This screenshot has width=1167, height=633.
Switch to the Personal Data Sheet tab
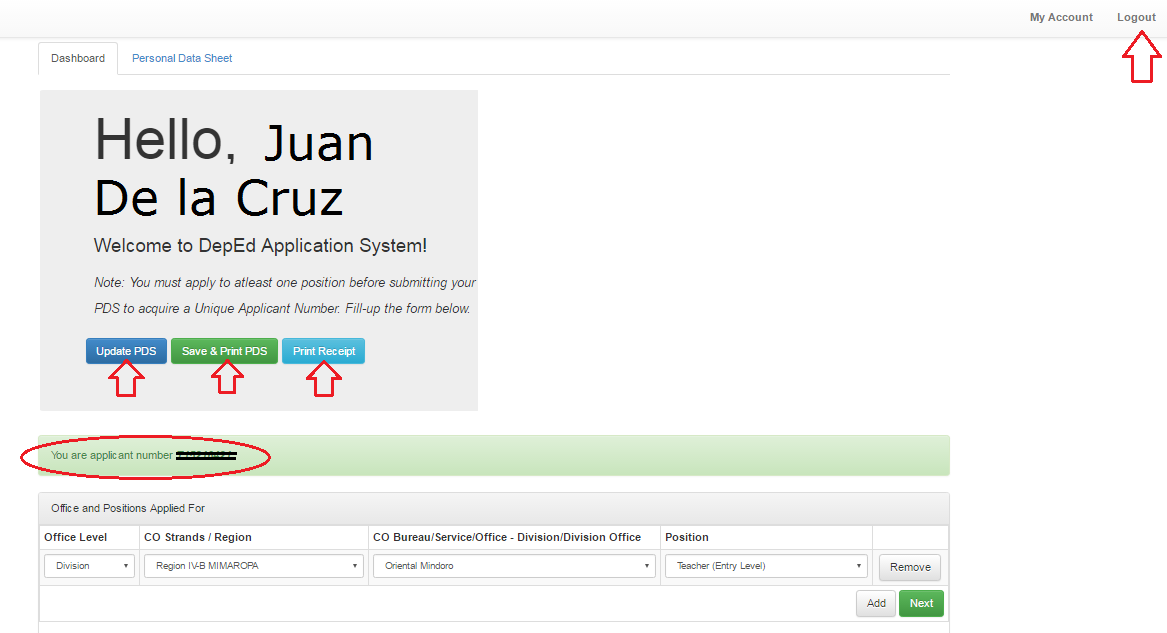click(182, 58)
